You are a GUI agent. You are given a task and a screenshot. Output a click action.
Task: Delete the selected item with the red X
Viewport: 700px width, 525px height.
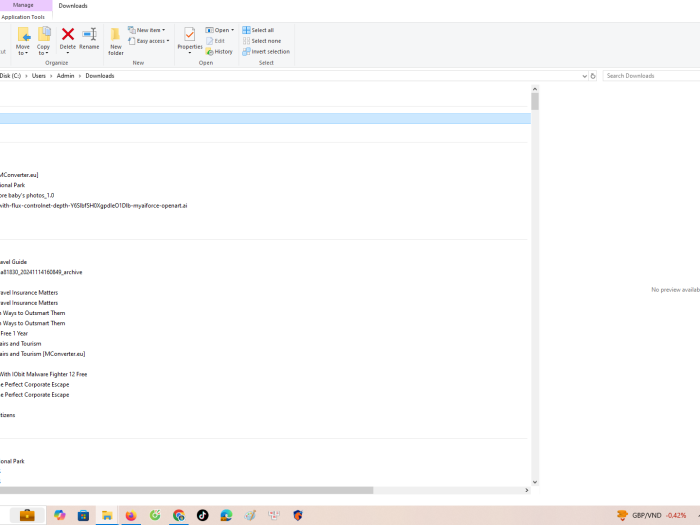68,39
